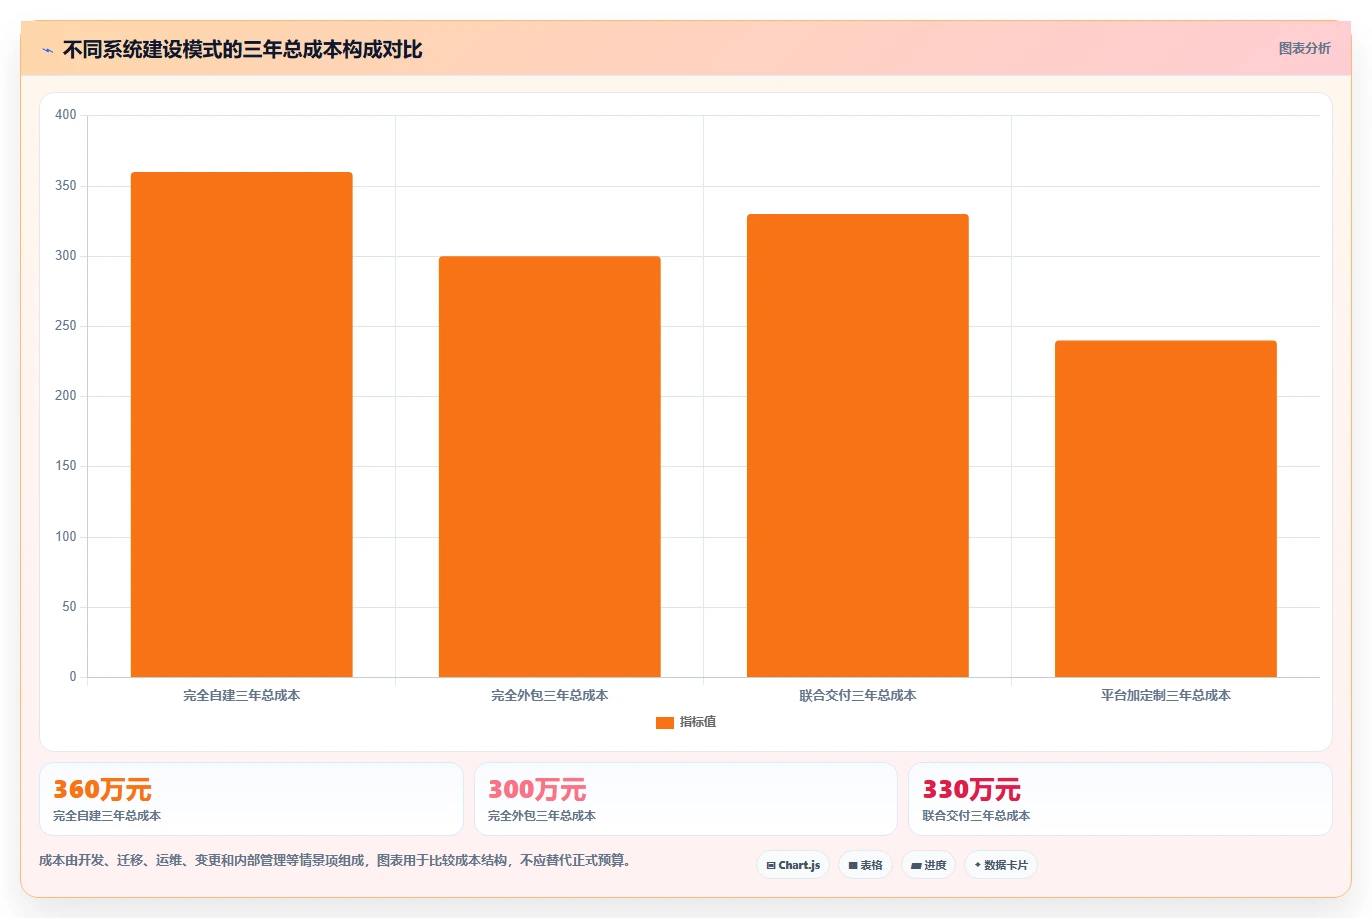Click the y-axis value 200
Screen dimensions: 1372x918
(x=66, y=396)
